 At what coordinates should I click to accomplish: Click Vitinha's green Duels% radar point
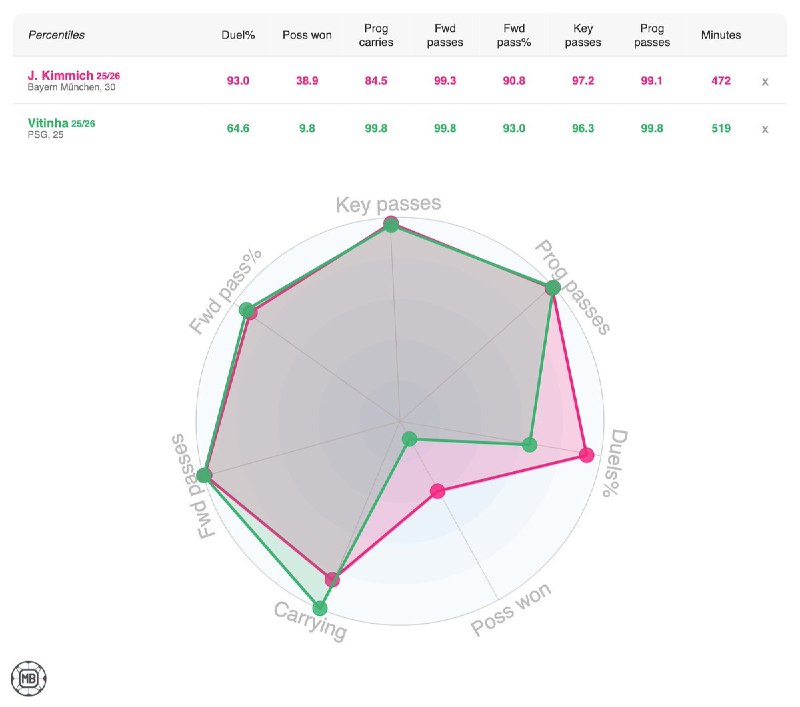coord(530,444)
